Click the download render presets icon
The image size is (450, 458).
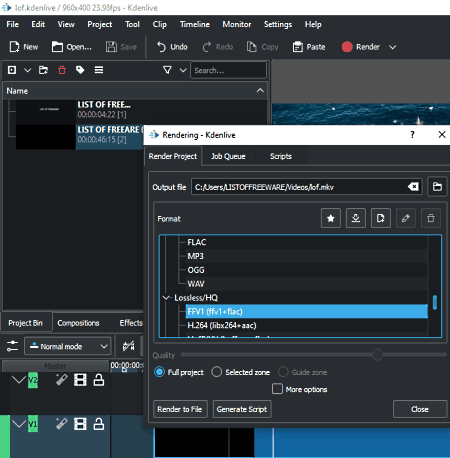click(x=356, y=218)
